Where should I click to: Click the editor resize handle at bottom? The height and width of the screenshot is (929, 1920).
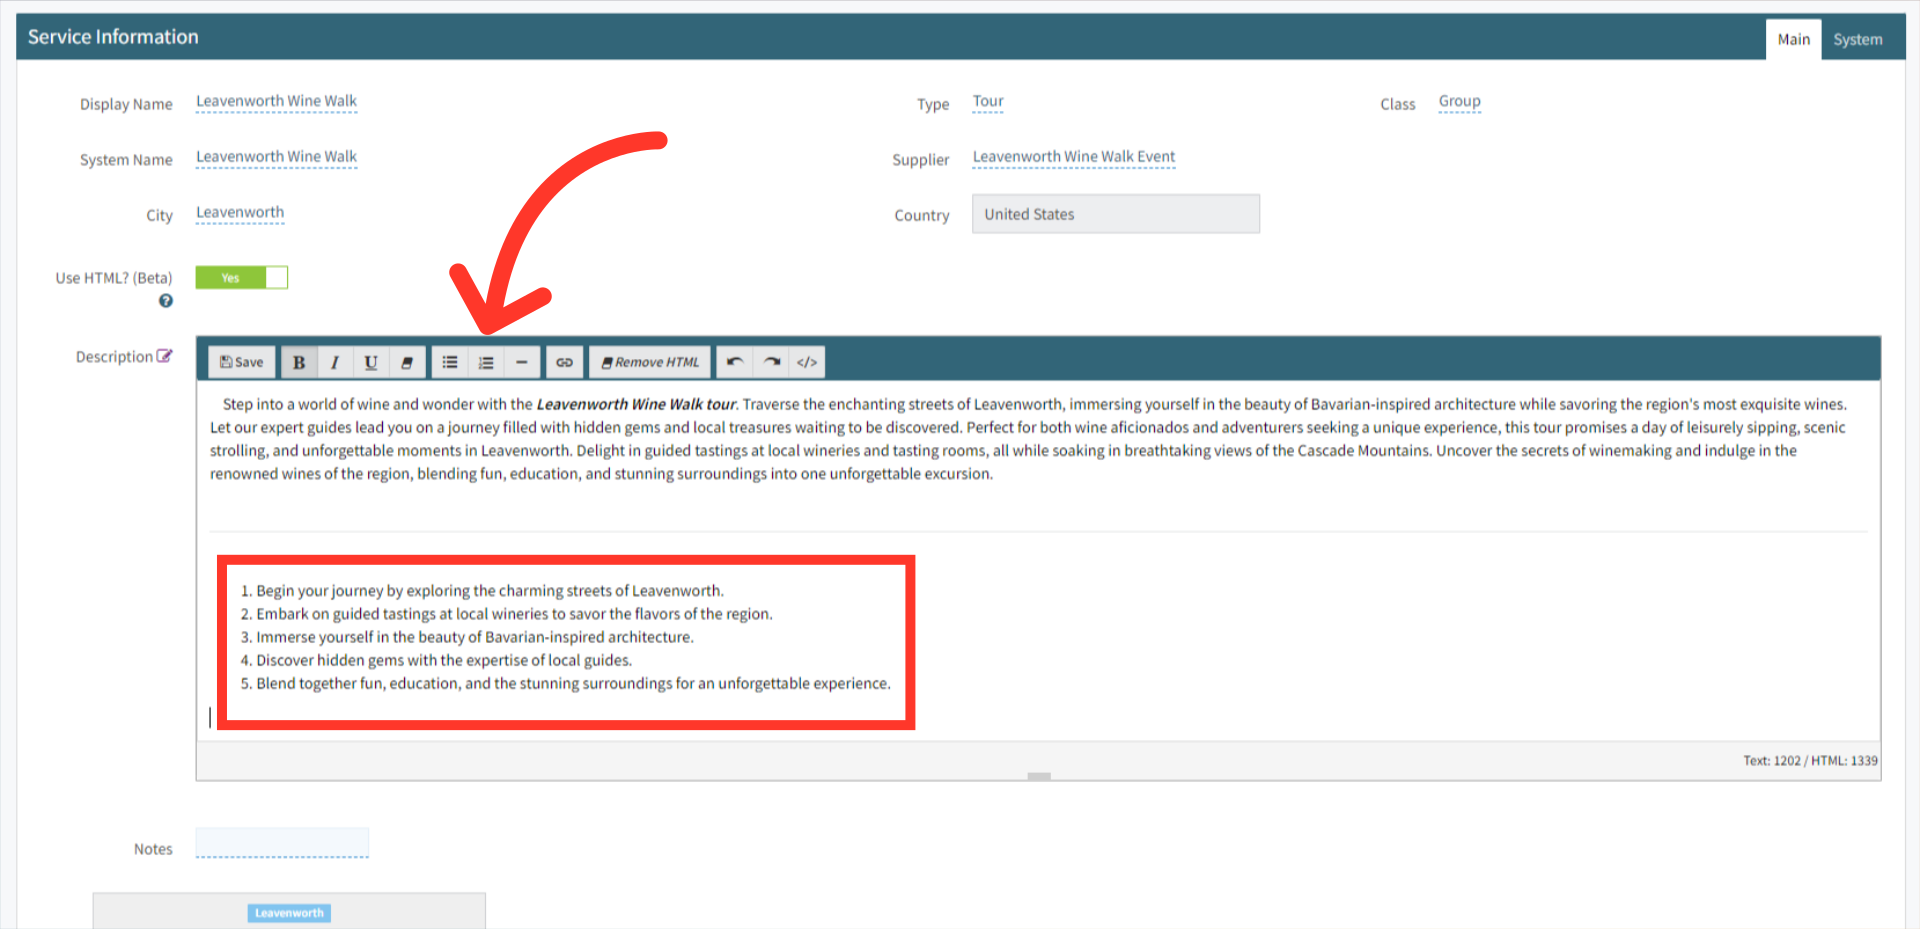coord(1039,776)
